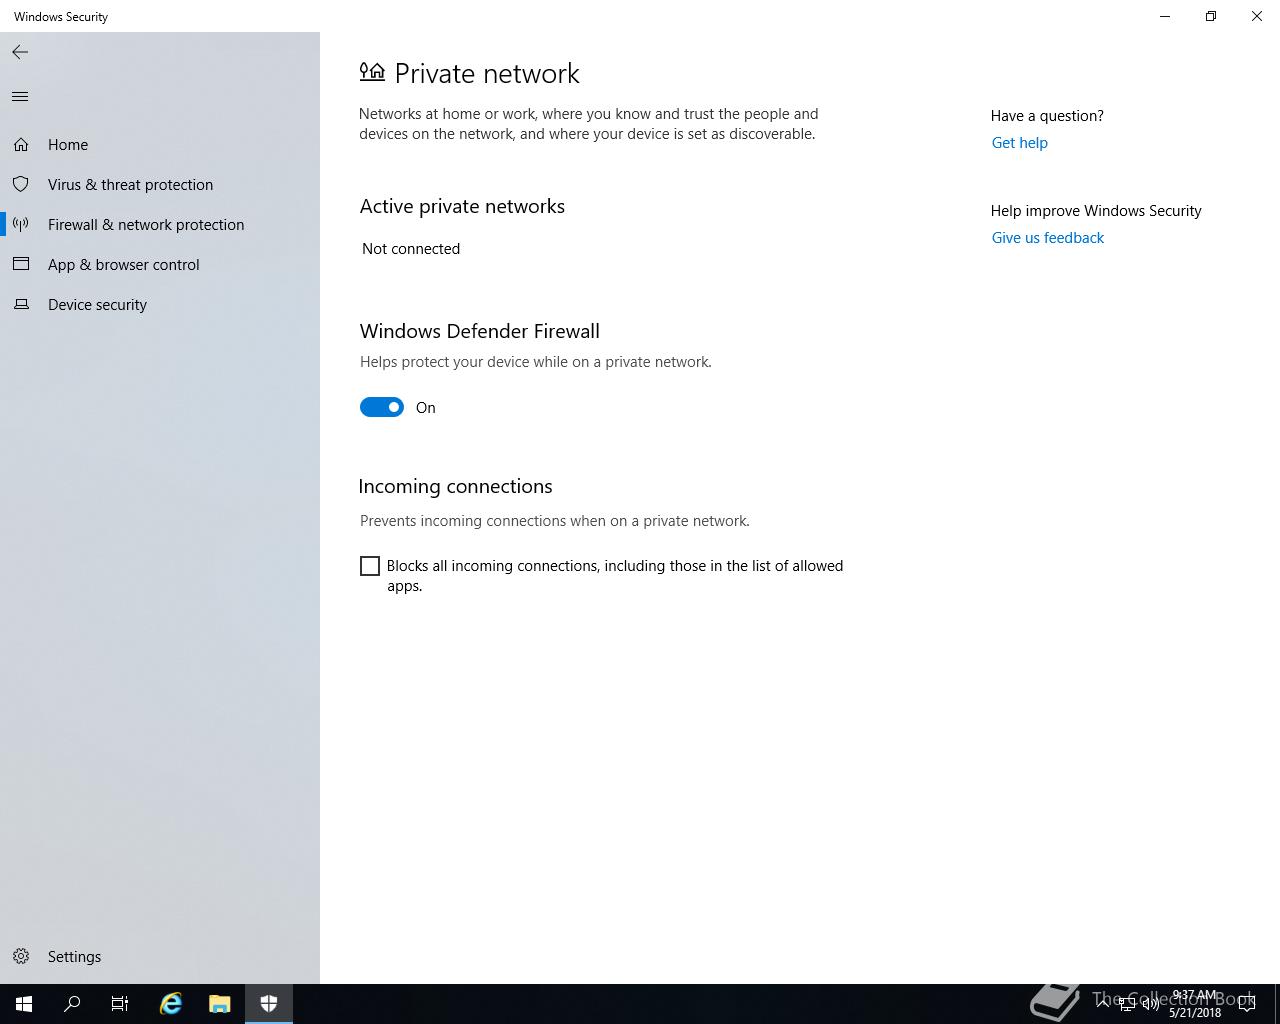Click the Firewall antenna icon in sidebar

(x=21, y=225)
